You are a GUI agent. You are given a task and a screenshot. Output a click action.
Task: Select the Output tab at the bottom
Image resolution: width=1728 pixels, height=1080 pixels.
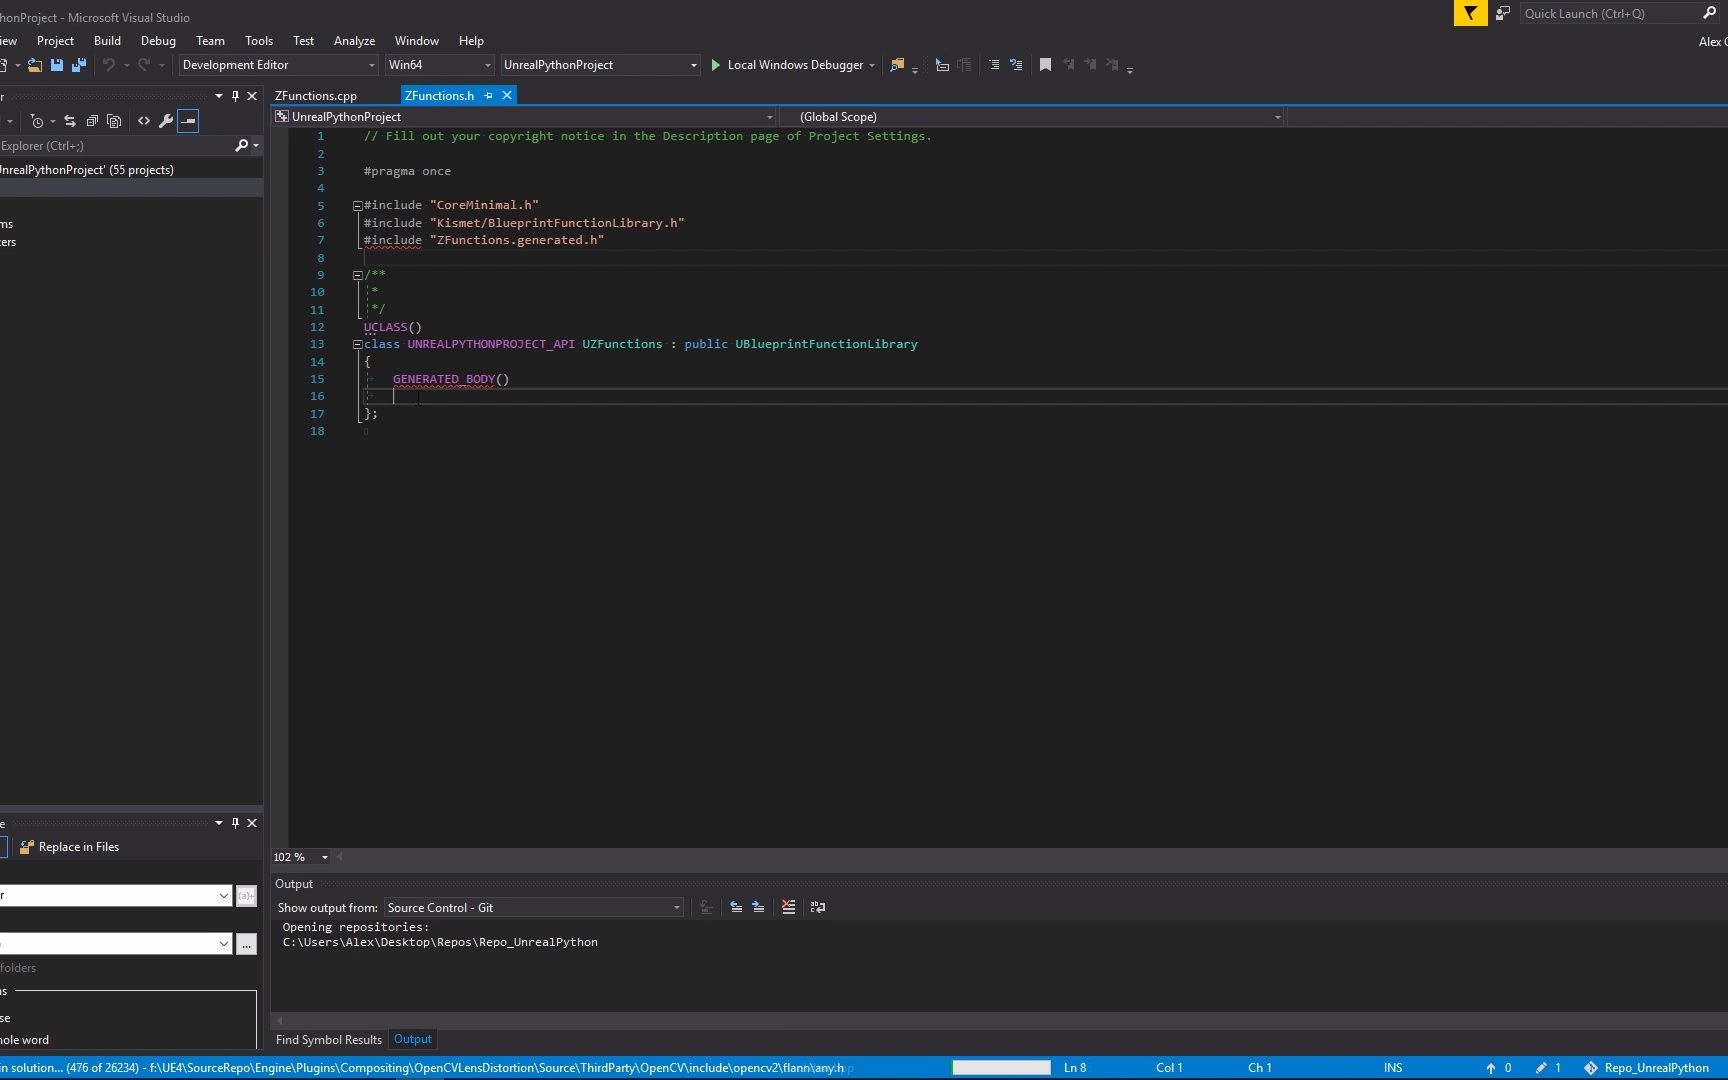tap(413, 1040)
